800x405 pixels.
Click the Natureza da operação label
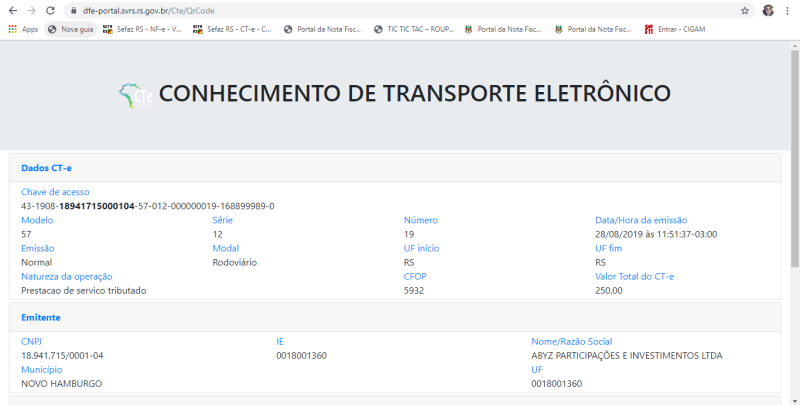tap(67, 276)
